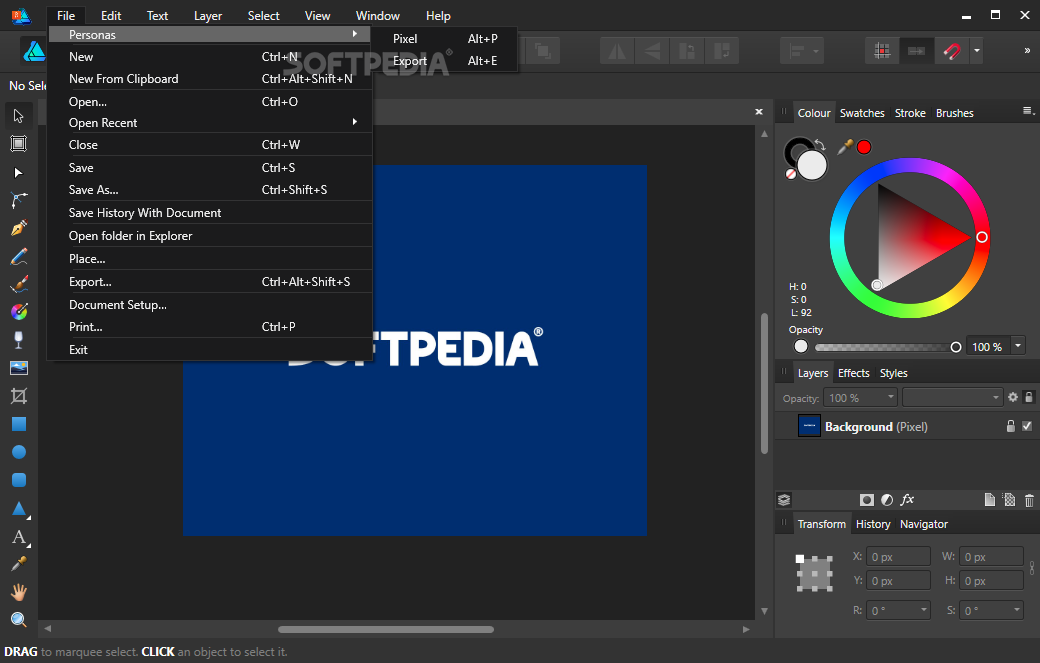
Task: Toggle Background layer visibility checkbox
Action: click(1027, 426)
